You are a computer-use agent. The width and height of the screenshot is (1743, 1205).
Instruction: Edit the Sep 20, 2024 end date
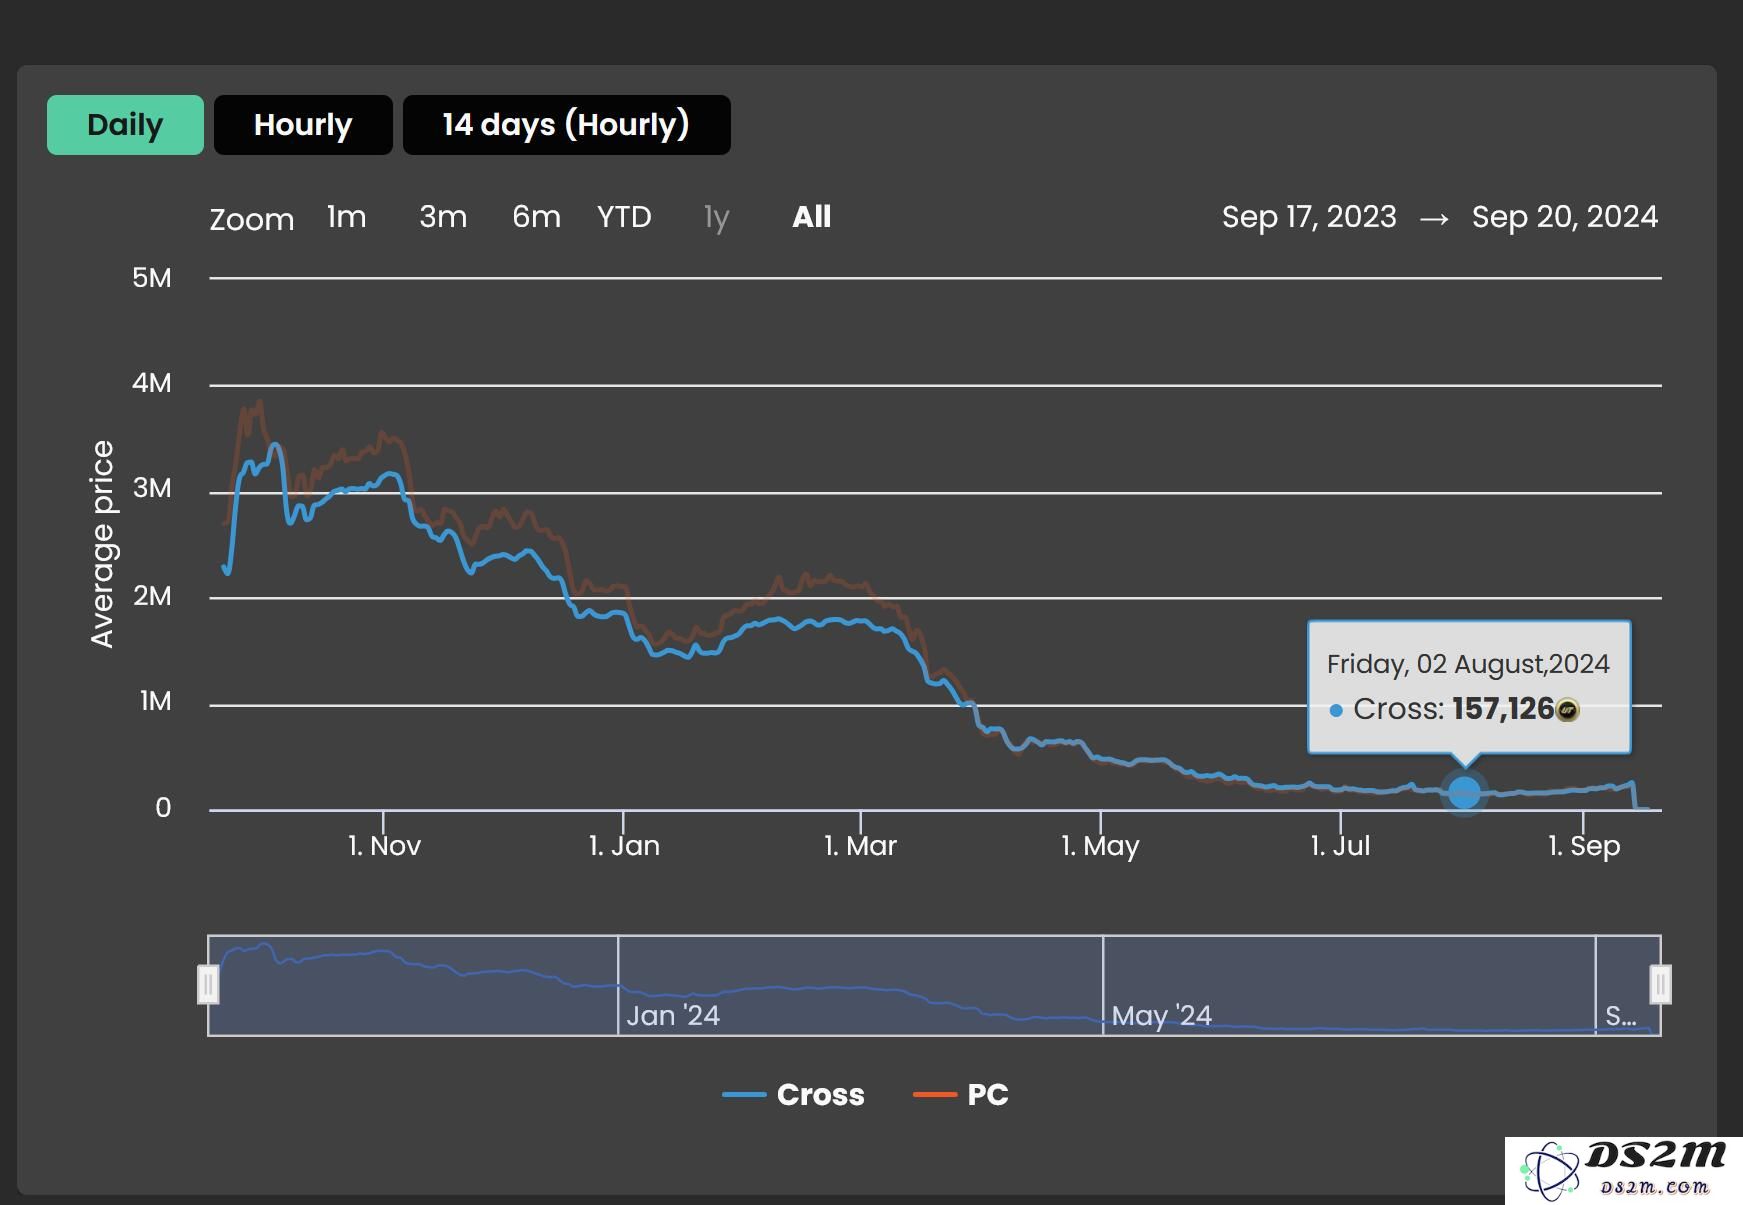(x=1565, y=217)
